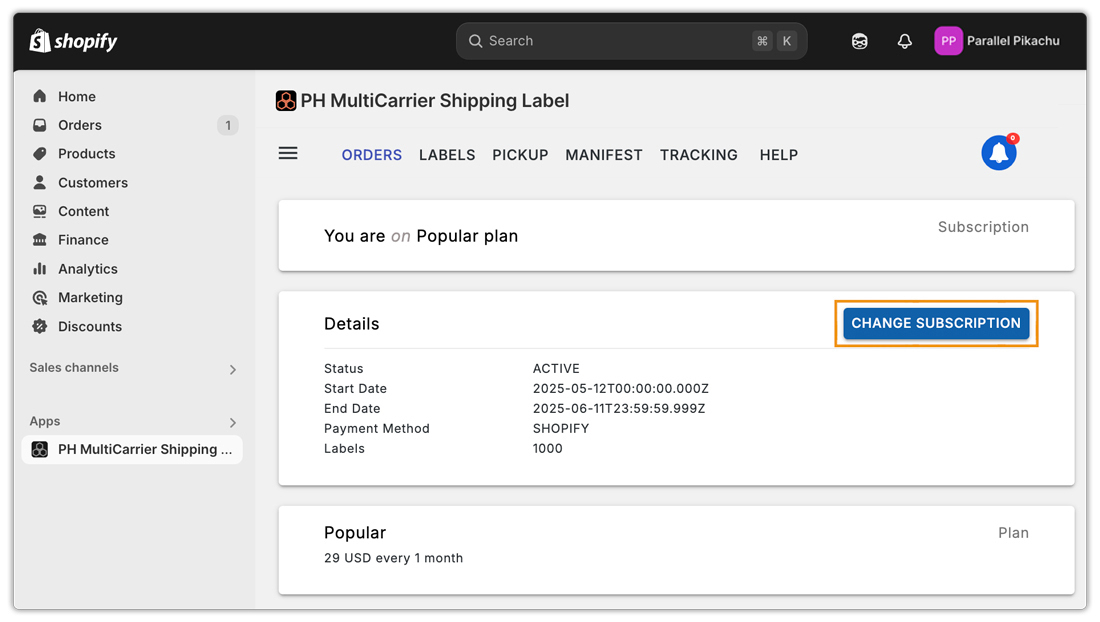Screen dimensions: 1100x622
Task: Switch to the ORDERS tab
Action: 372,155
